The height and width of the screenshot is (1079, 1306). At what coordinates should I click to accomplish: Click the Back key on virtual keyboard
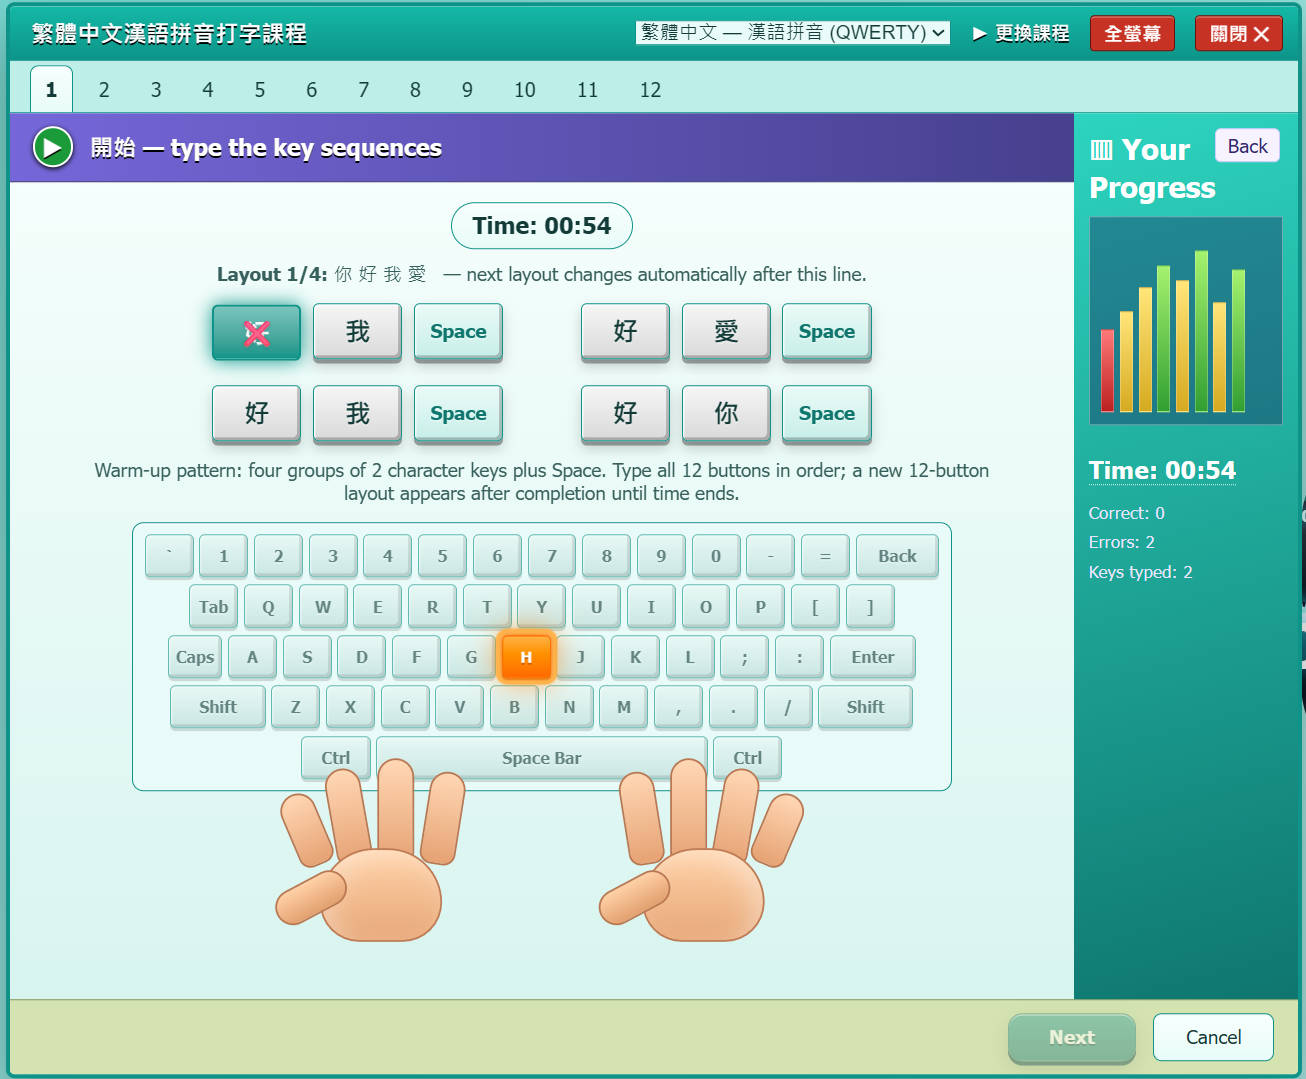coord(897,556)
